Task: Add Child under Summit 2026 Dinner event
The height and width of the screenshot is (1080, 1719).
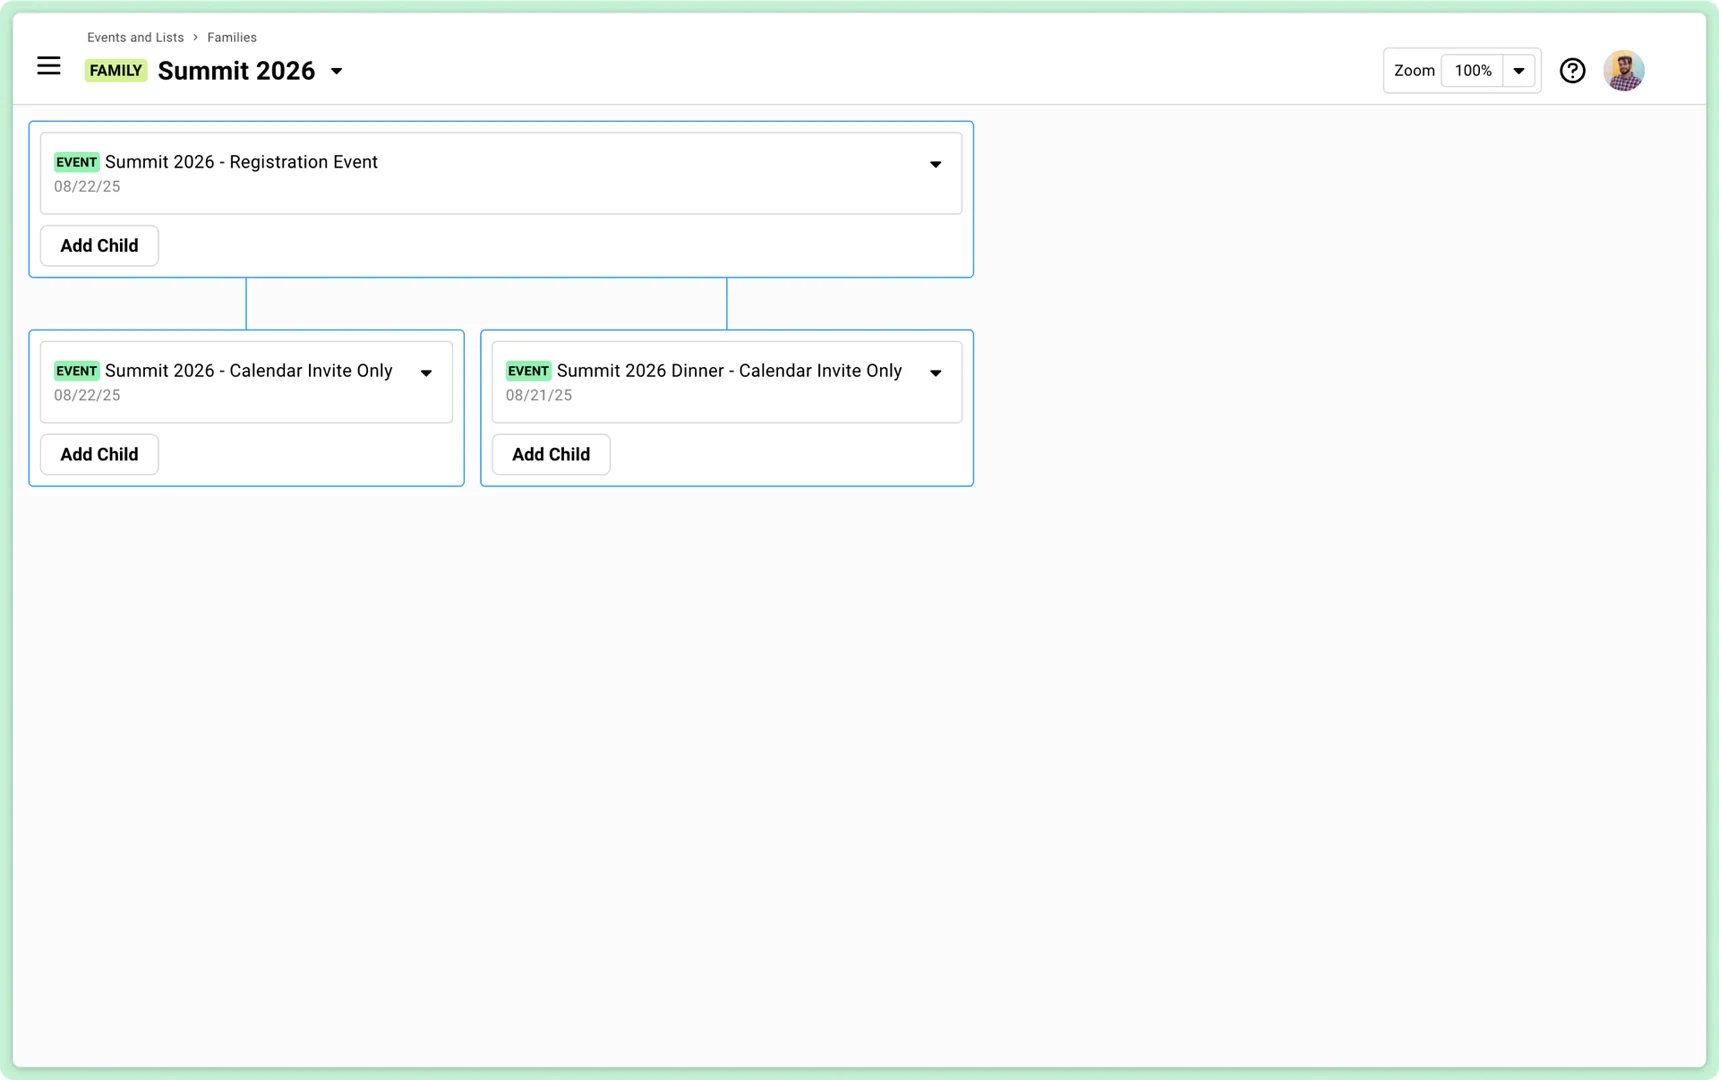Action: [x=551, y=455]
